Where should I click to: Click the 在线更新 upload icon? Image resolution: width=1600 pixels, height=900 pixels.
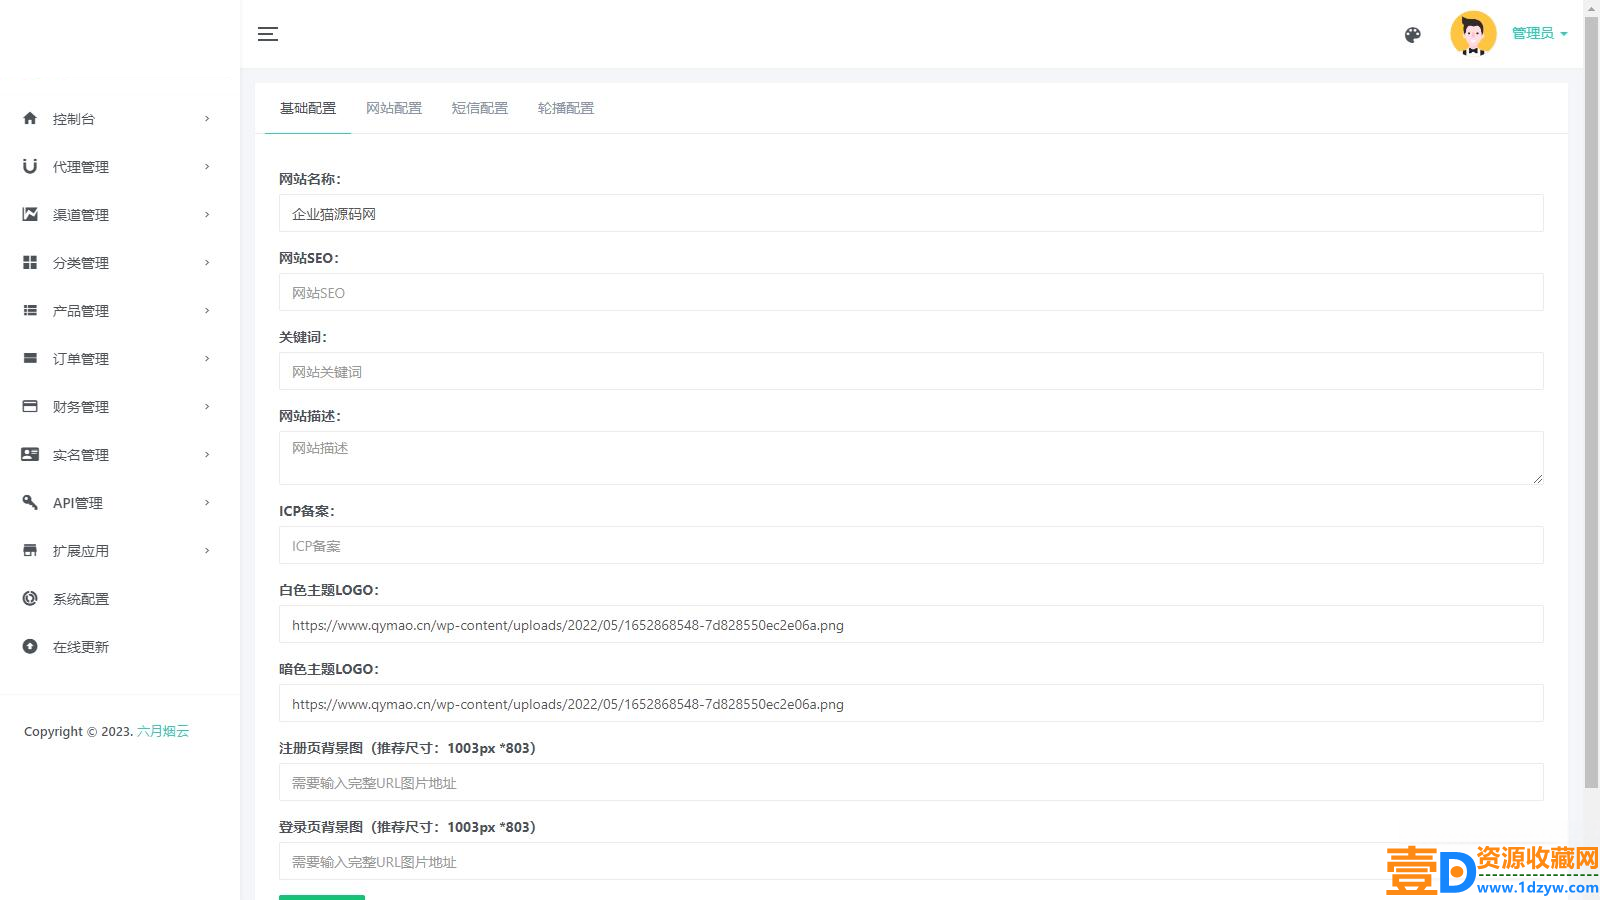pyautogui.click(x=30, y=646)
